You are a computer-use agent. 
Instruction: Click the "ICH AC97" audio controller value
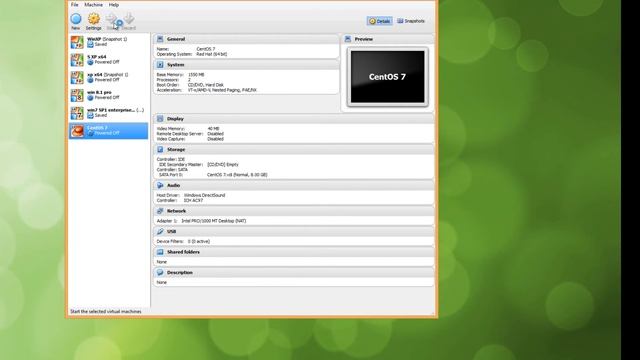193,200
